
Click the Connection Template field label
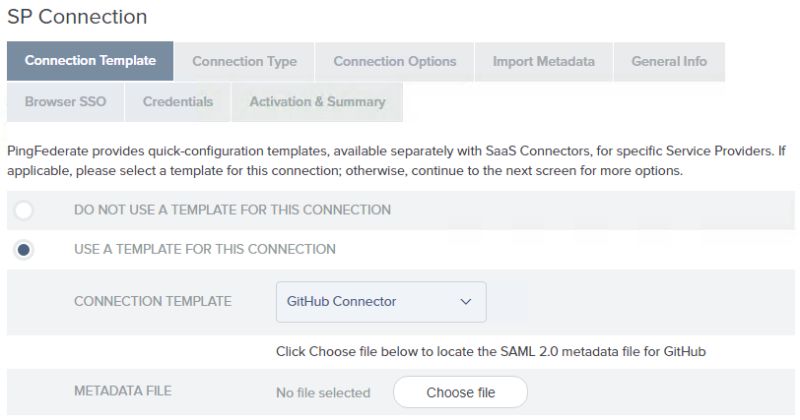click(x=152, y=301)
